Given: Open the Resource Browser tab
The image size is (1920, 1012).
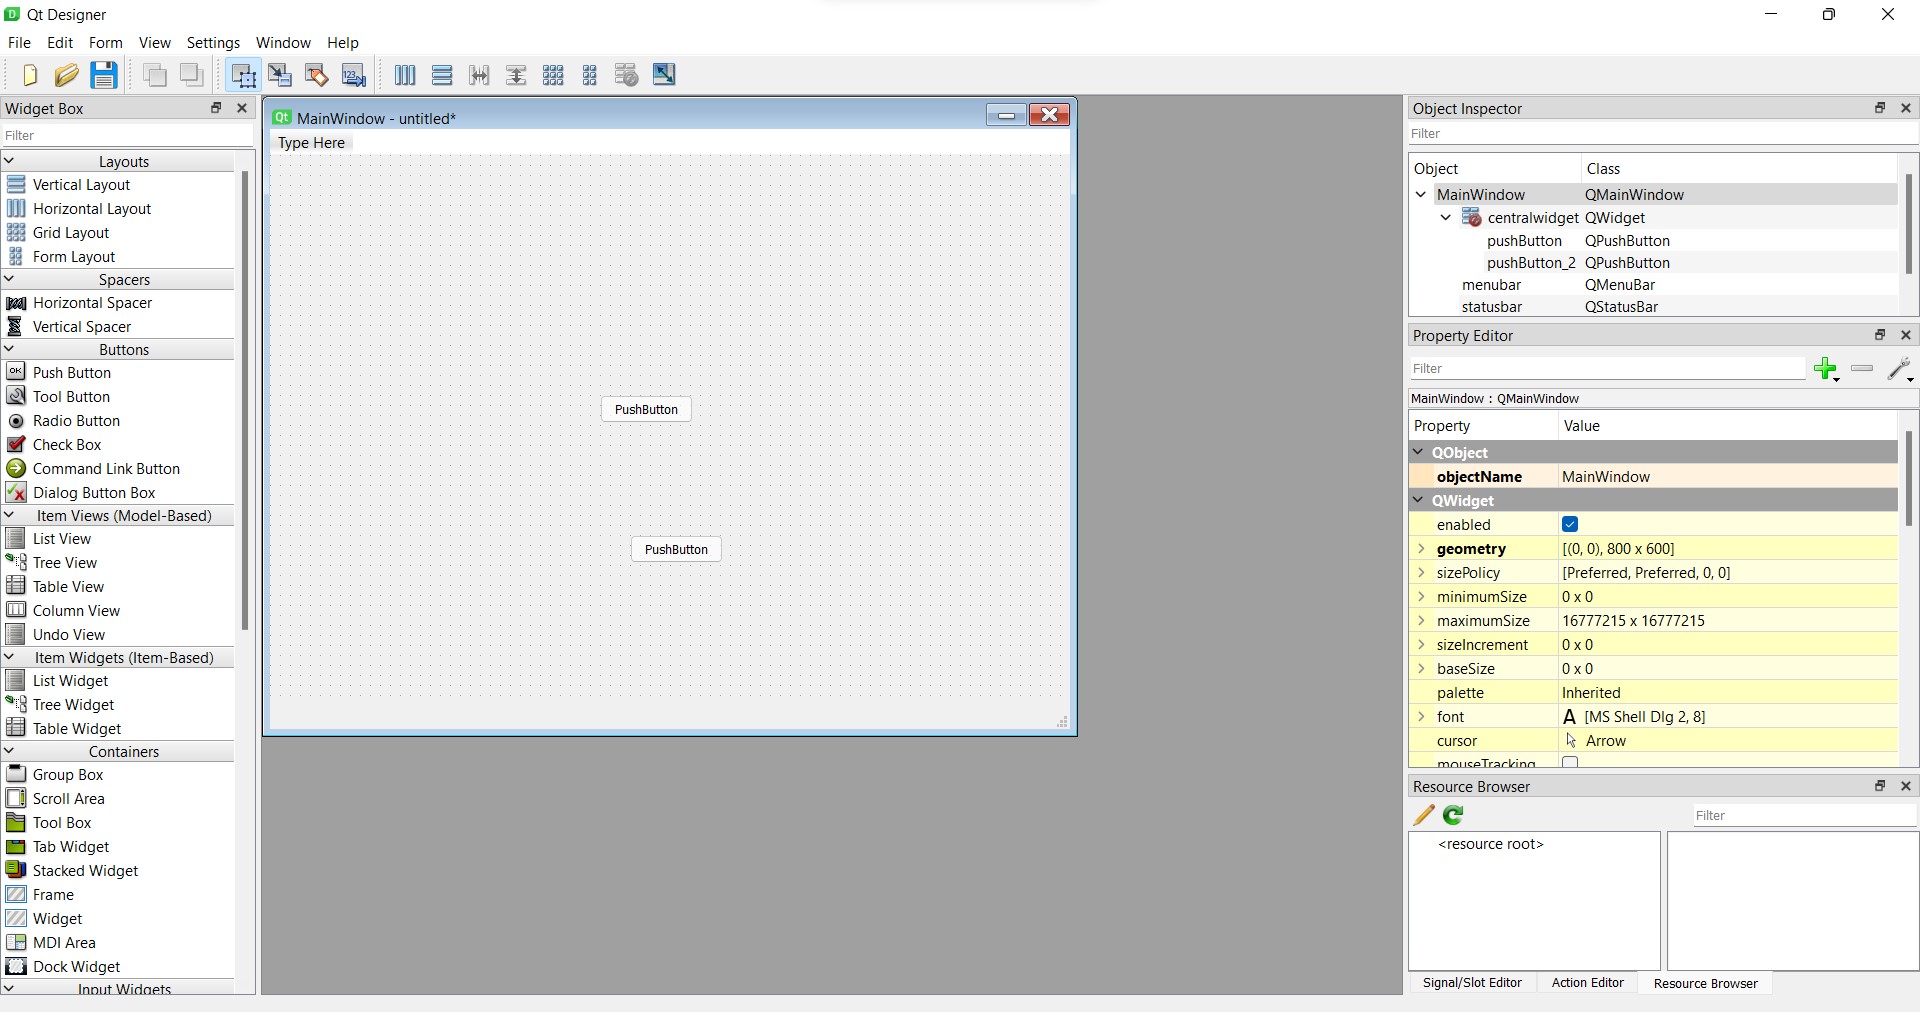Looking at the screenshot, I should coord(1704,983).
